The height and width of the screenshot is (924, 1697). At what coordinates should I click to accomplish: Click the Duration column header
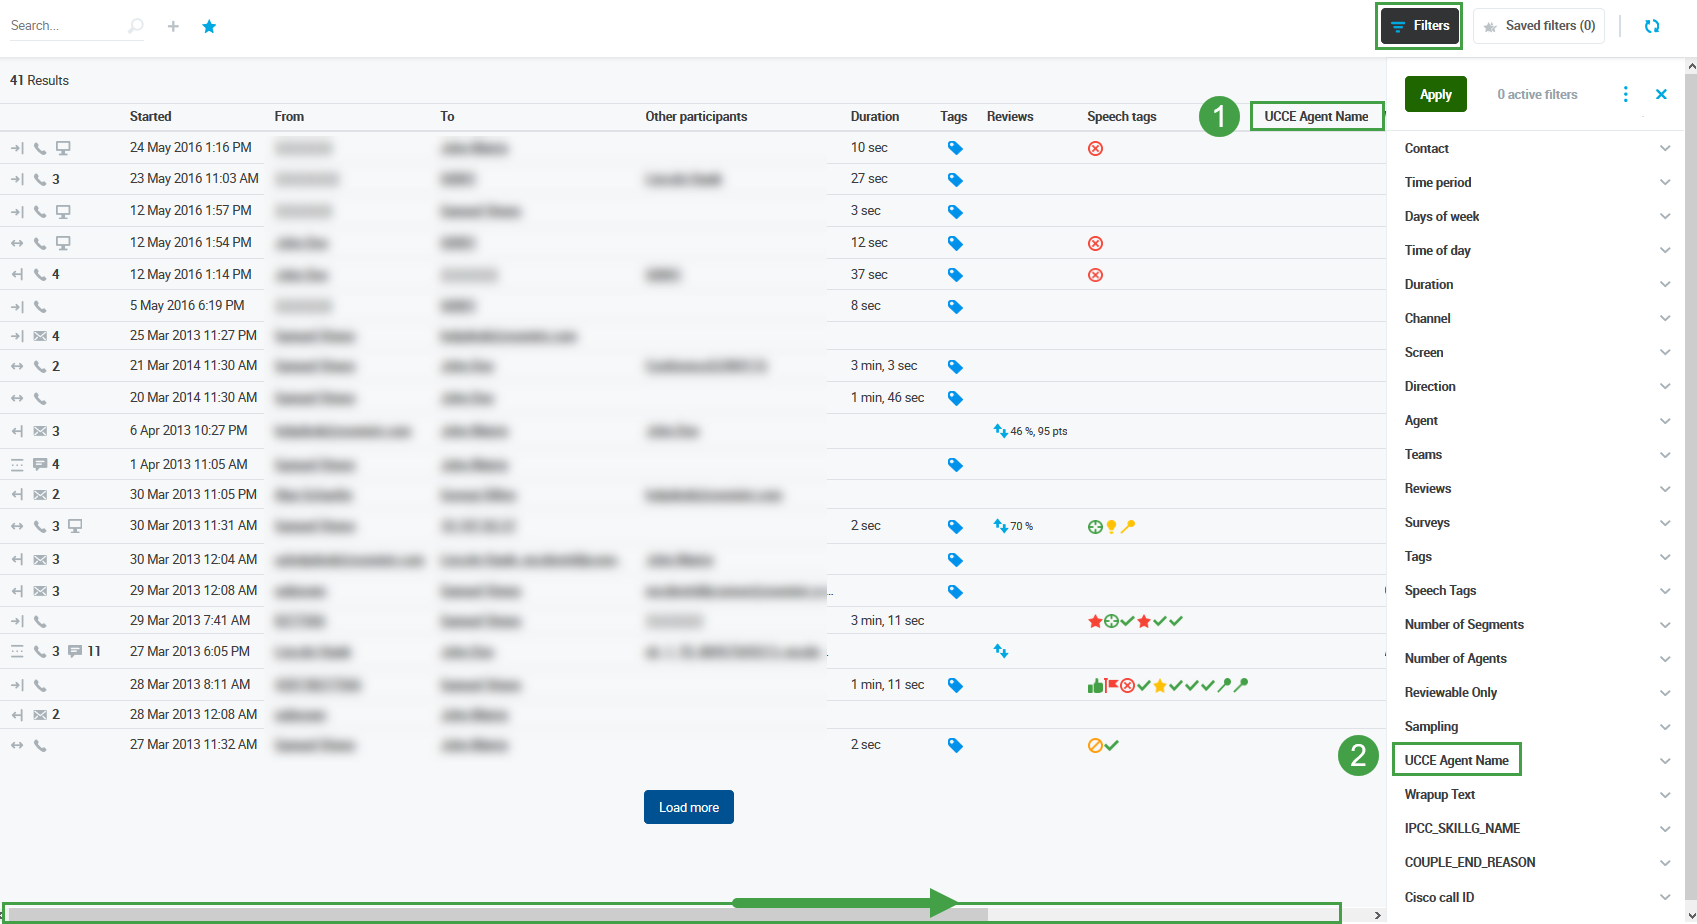click(x=874, y=116)
